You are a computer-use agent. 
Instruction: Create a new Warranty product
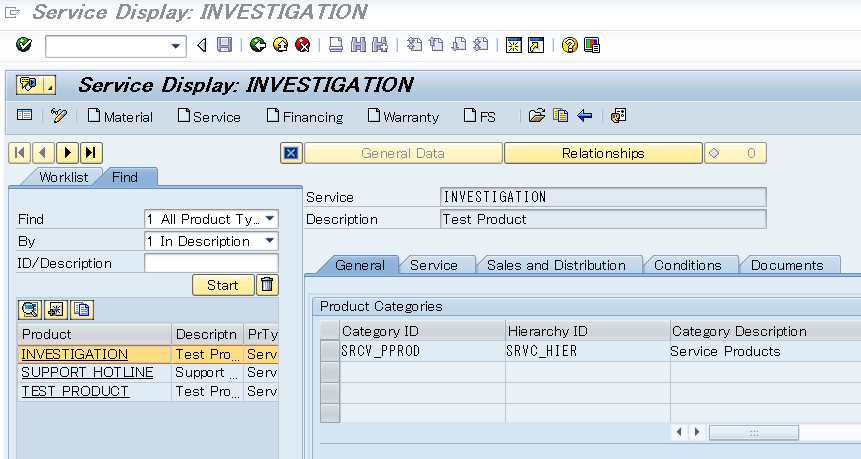404,116
